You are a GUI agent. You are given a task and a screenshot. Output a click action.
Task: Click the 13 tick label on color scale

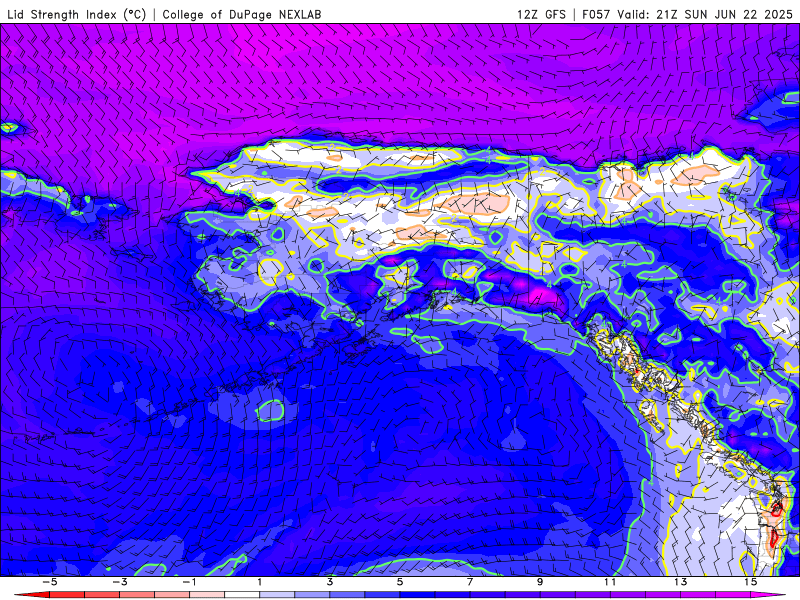point(680,582)
